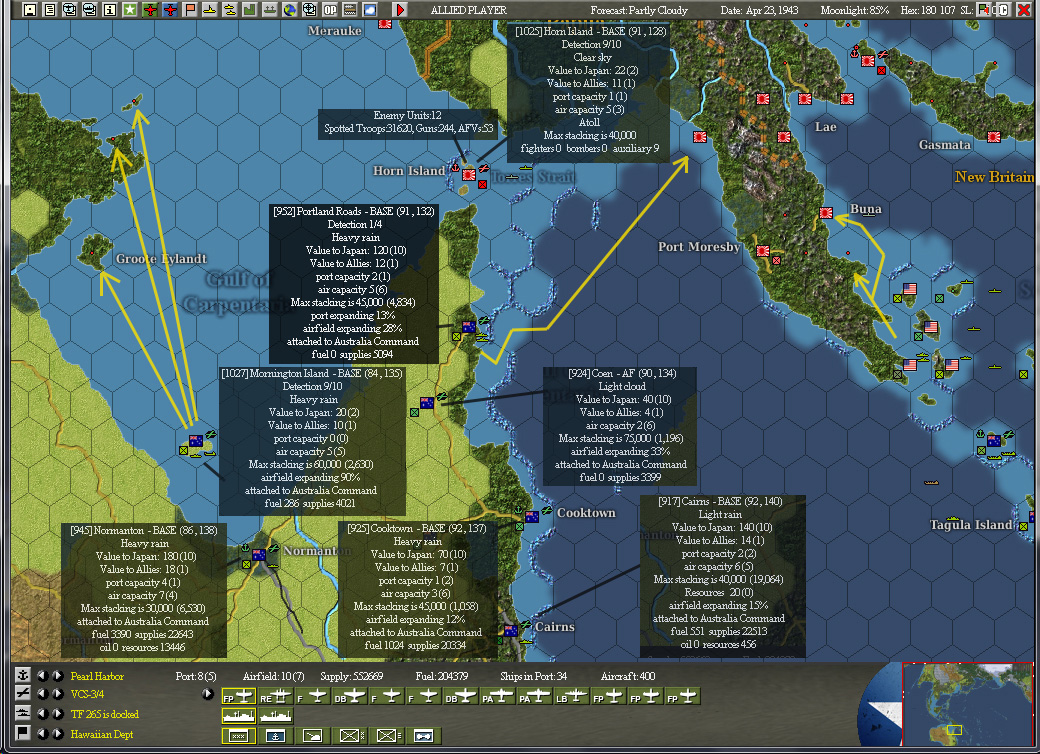1040x754 pixels.
Task: Open Pearl Harbor base name link
Action: click(97, 676)
